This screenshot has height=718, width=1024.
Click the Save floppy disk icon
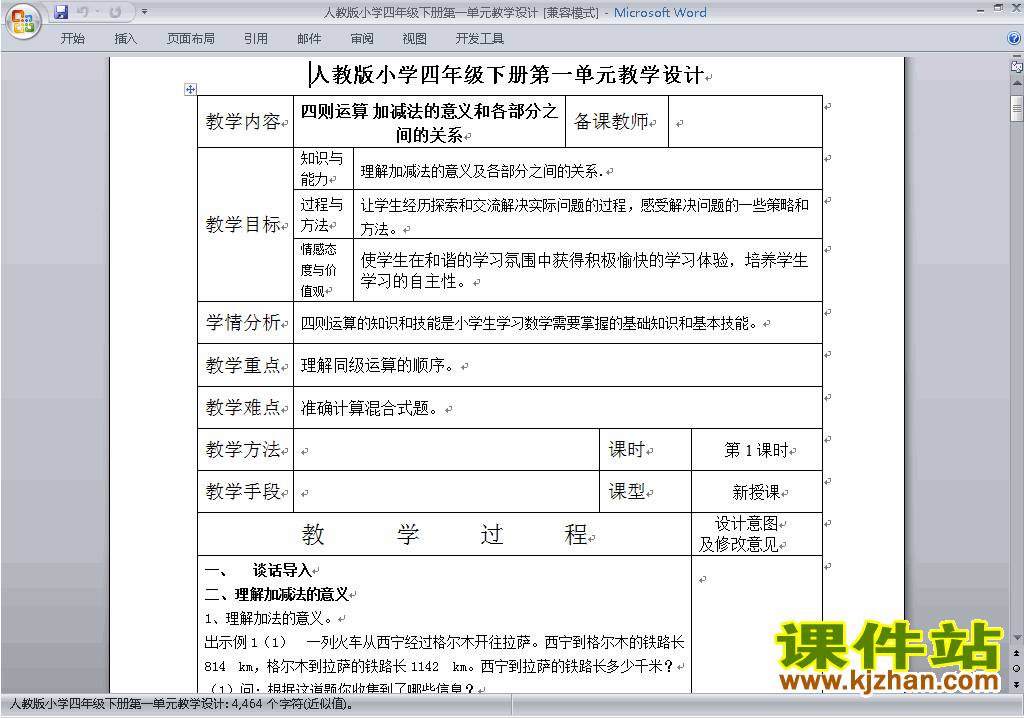[61, 12]
